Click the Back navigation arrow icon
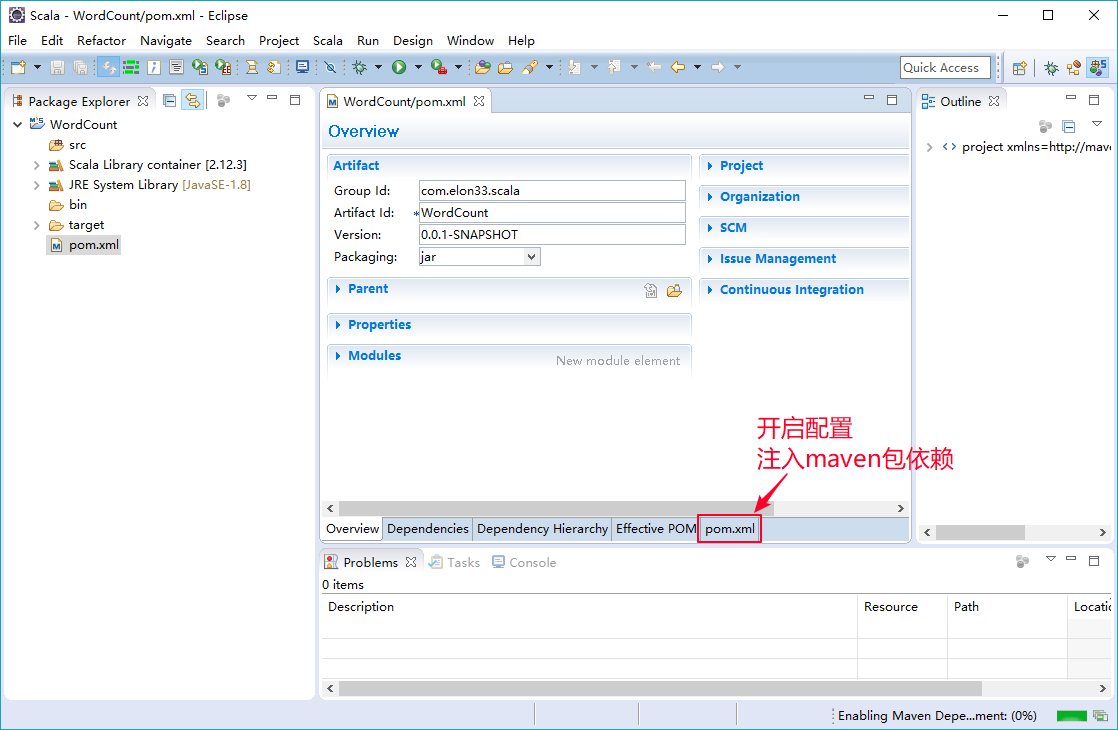The image size is (1118, 730). point(677,67)
